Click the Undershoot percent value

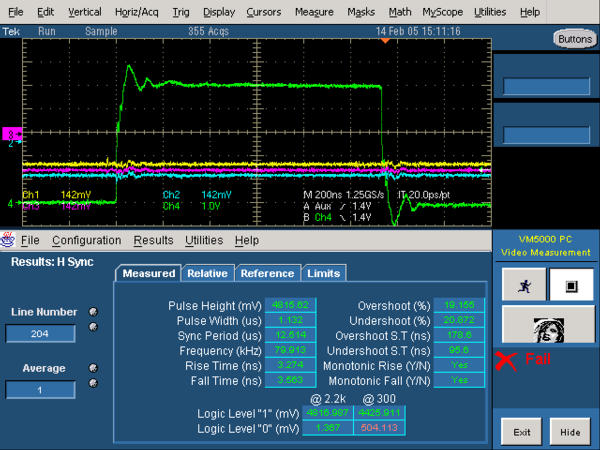tap(459, 320)
